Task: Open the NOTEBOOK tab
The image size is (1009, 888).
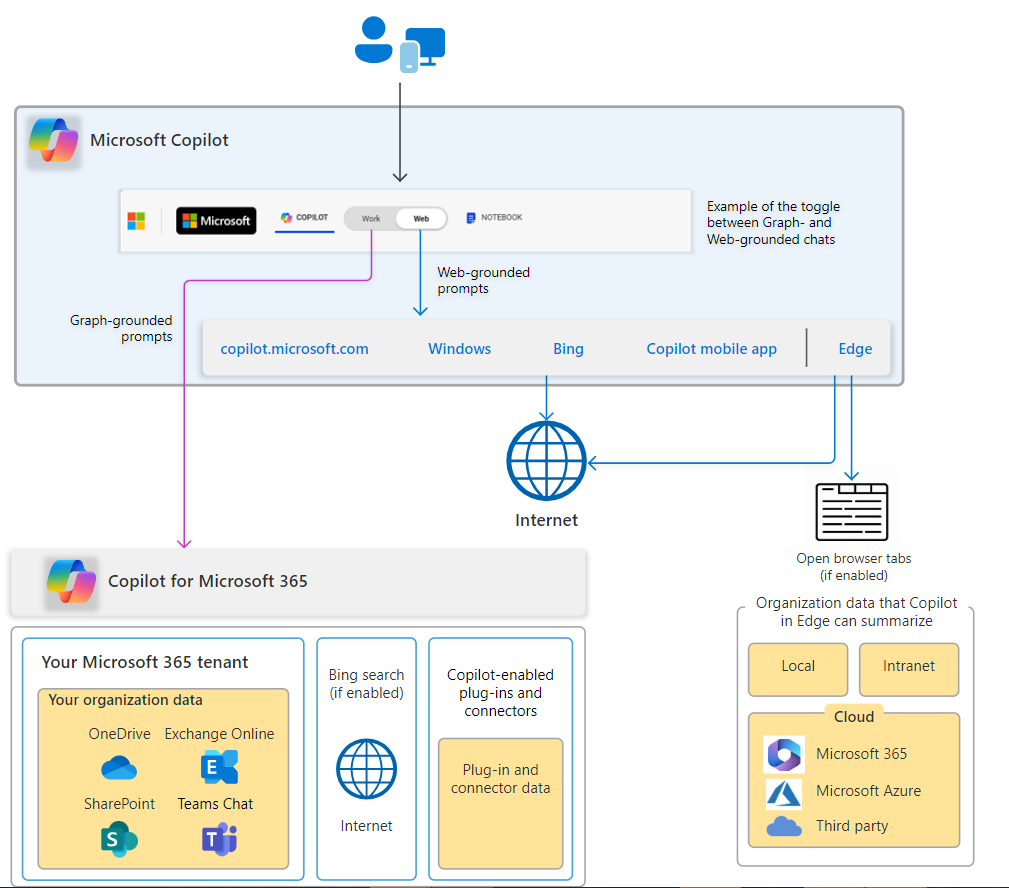Action: click(494, 217)
